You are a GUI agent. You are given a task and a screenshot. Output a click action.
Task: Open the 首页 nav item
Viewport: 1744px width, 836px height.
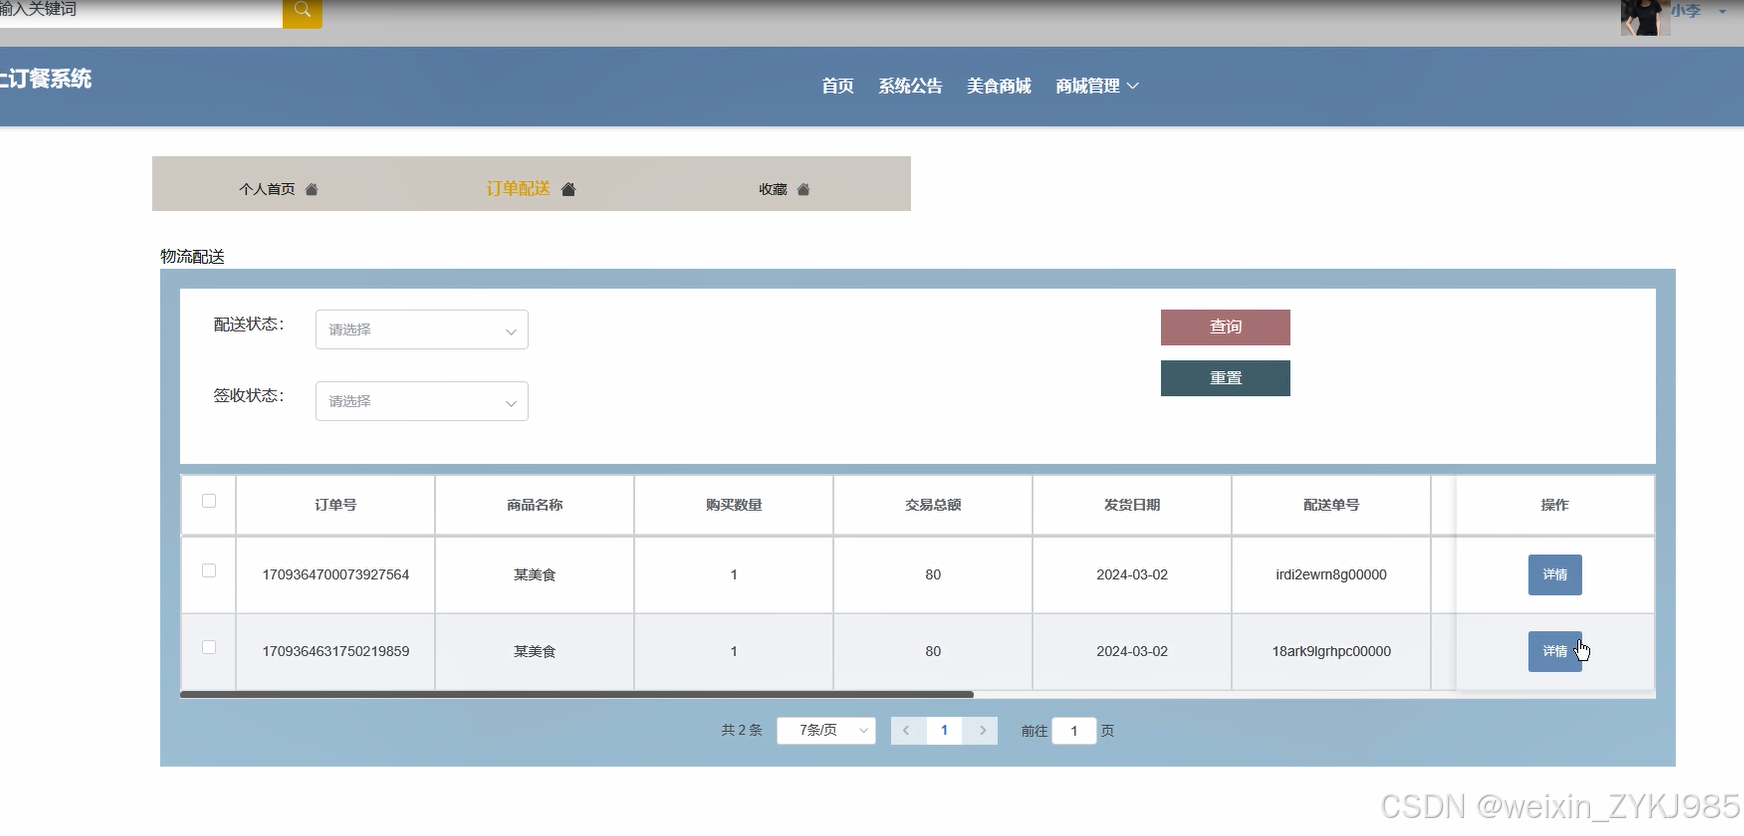click(x=838, y=86)
